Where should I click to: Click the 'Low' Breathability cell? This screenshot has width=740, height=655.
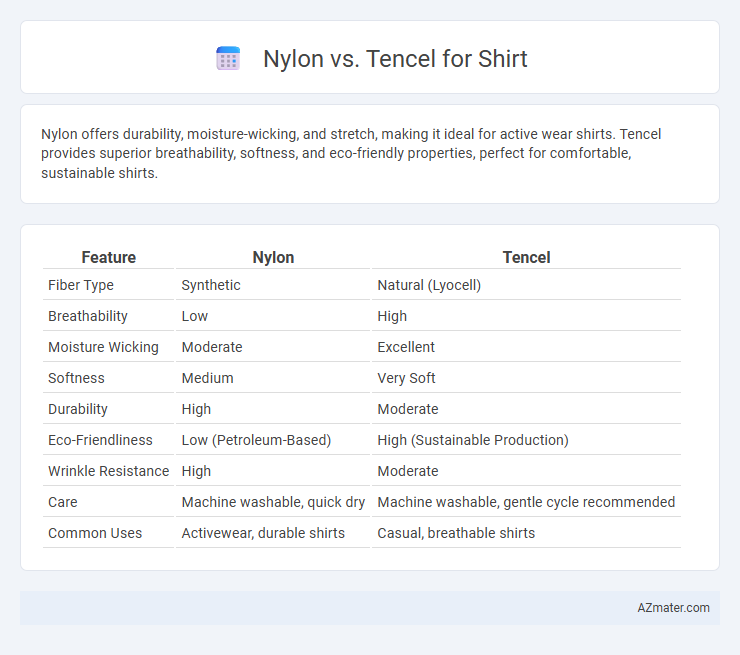[x=194, y=316]
